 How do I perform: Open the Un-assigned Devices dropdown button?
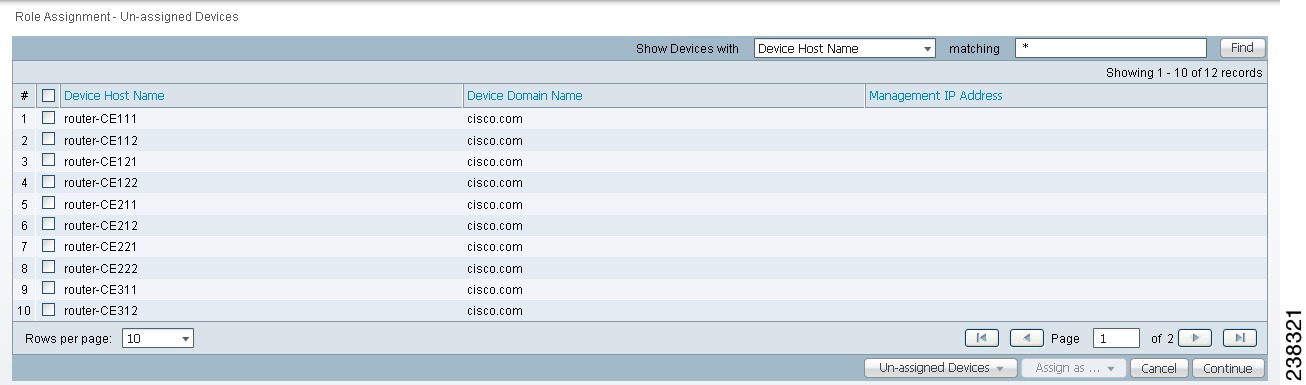(941, 368)
